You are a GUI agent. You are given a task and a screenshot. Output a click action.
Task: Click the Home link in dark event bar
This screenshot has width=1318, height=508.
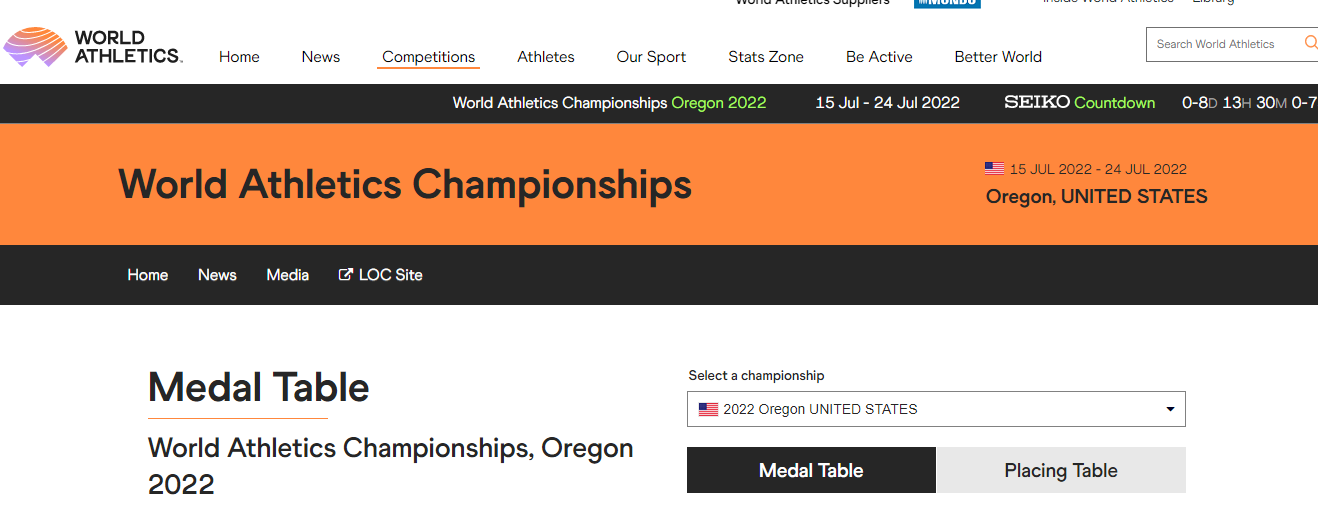coord(148,275)
